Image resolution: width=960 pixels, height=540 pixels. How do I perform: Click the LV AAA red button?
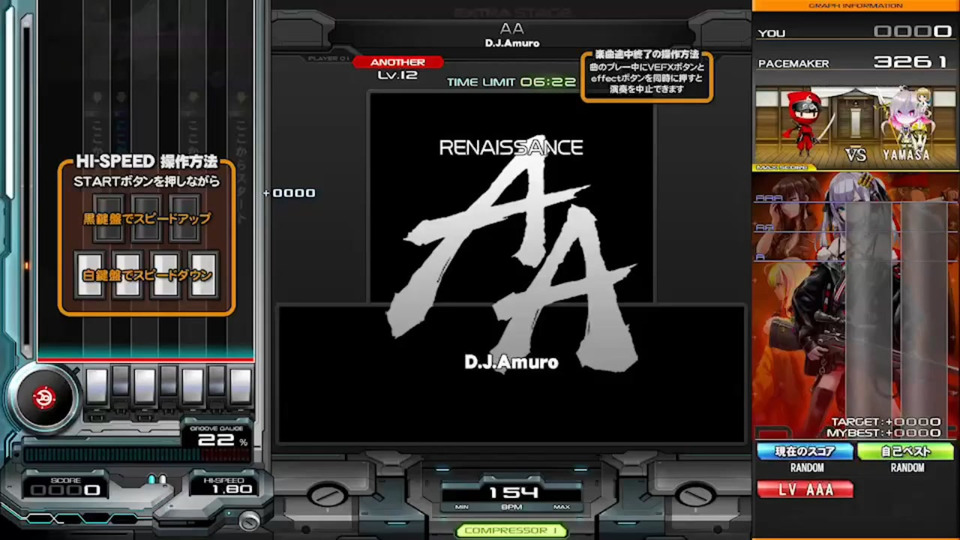806,489
